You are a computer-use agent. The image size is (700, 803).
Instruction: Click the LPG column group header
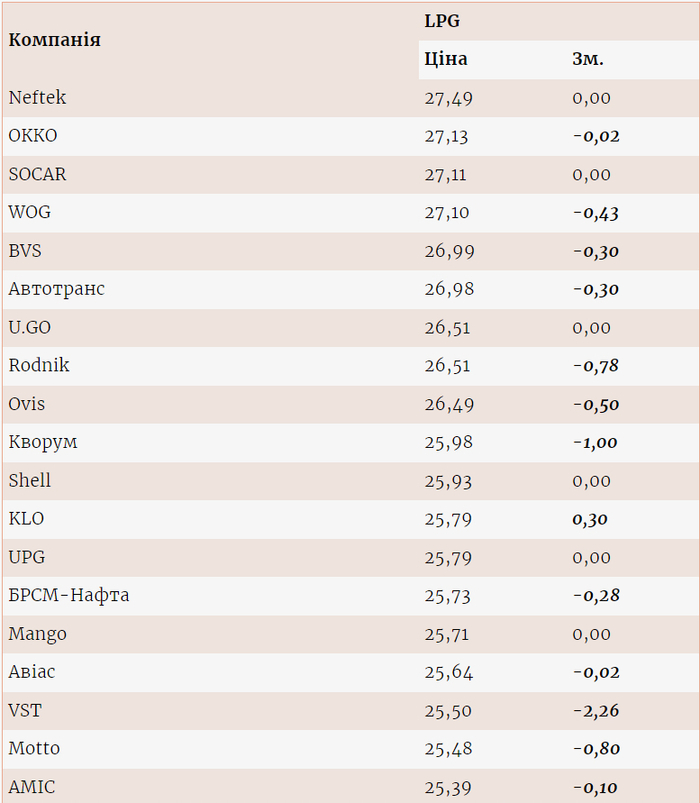pyautogui.click(x=442, y=21)
